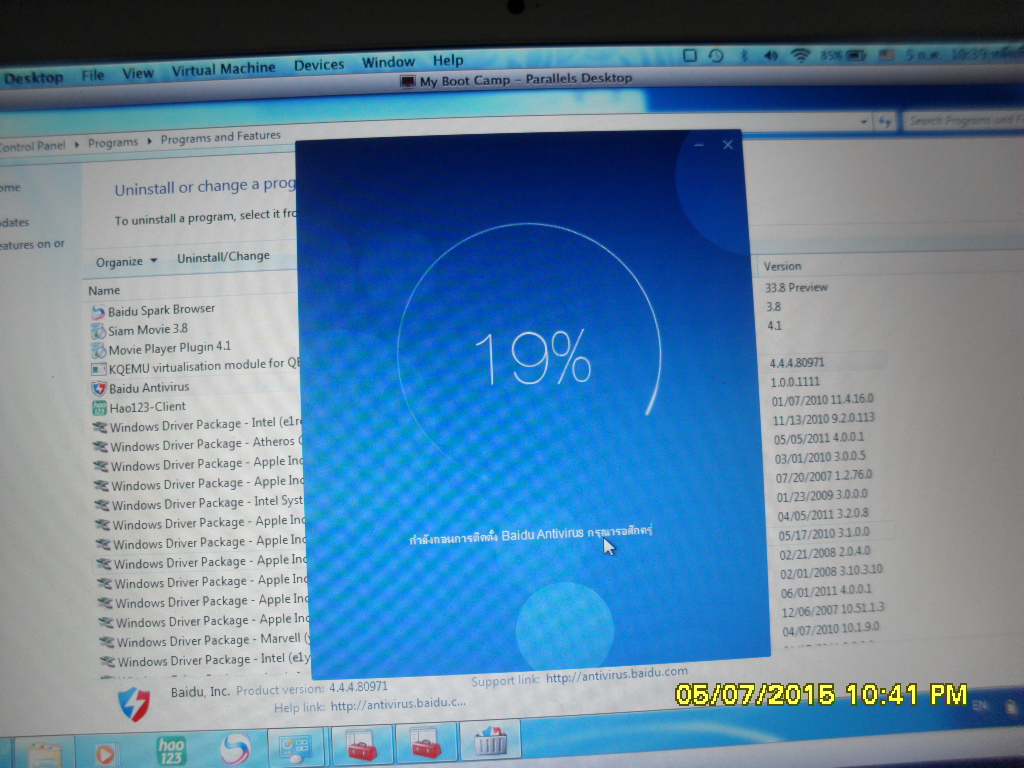Click the Parallels window title icon
This screenshot has width=1024, height=768.
pos(408,82)
